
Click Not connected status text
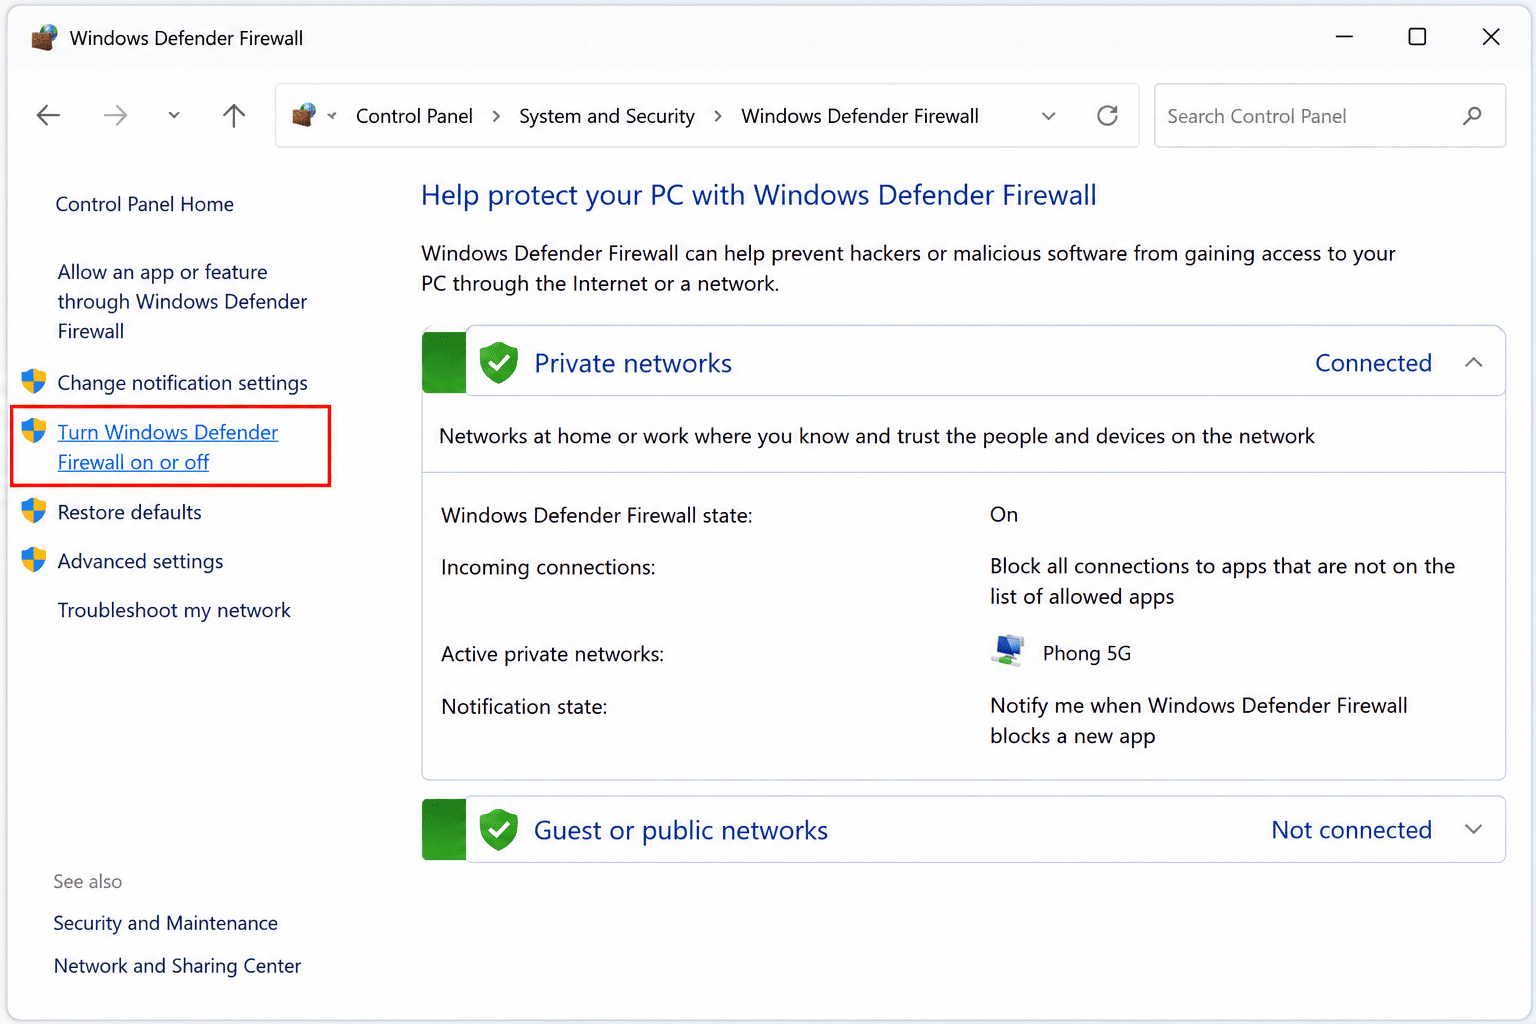tap(1351, 830)
